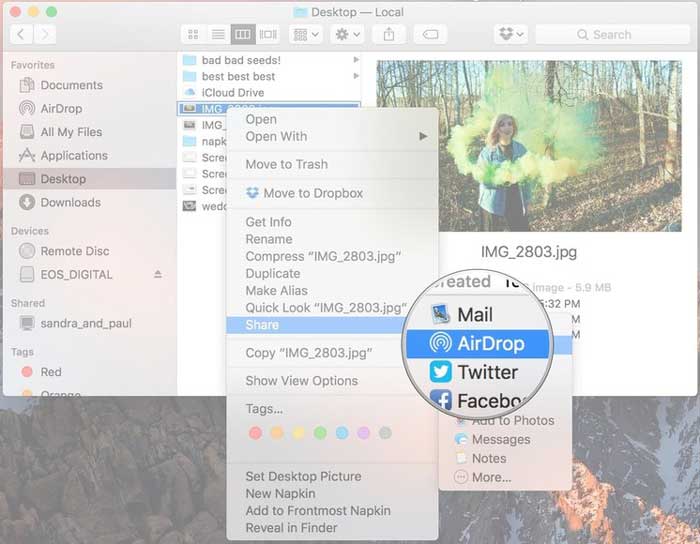Select the bad bad seeds! folder

click(x=241, y=60)
